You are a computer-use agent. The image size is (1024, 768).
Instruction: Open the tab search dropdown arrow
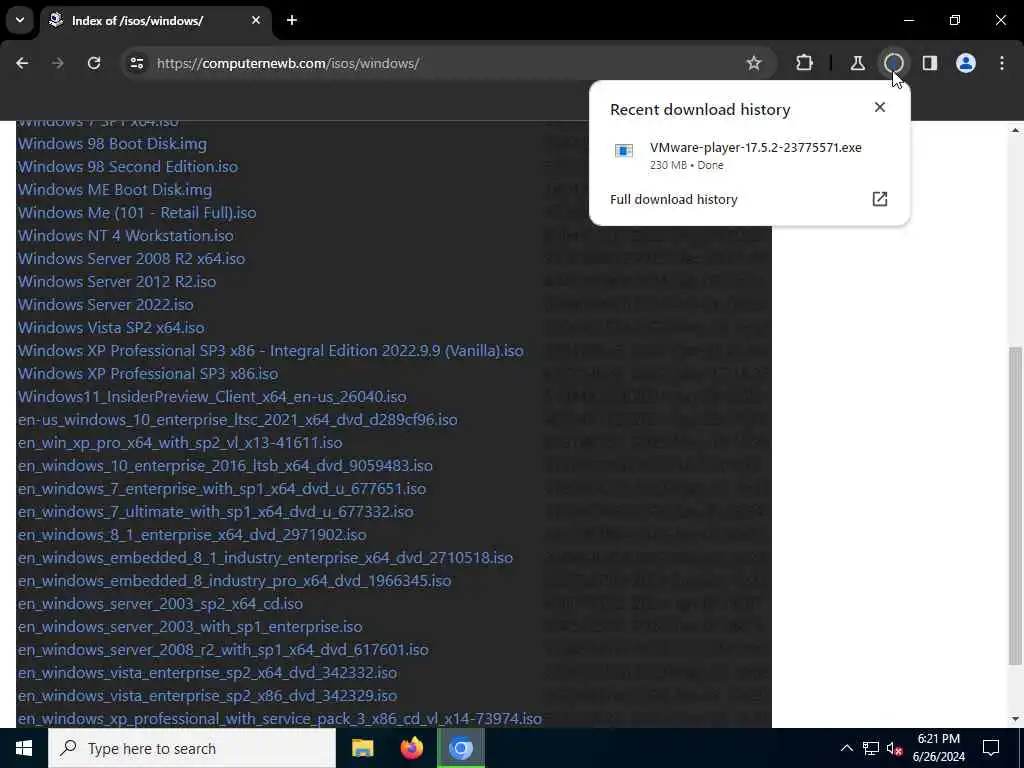[x=20, y=20]
